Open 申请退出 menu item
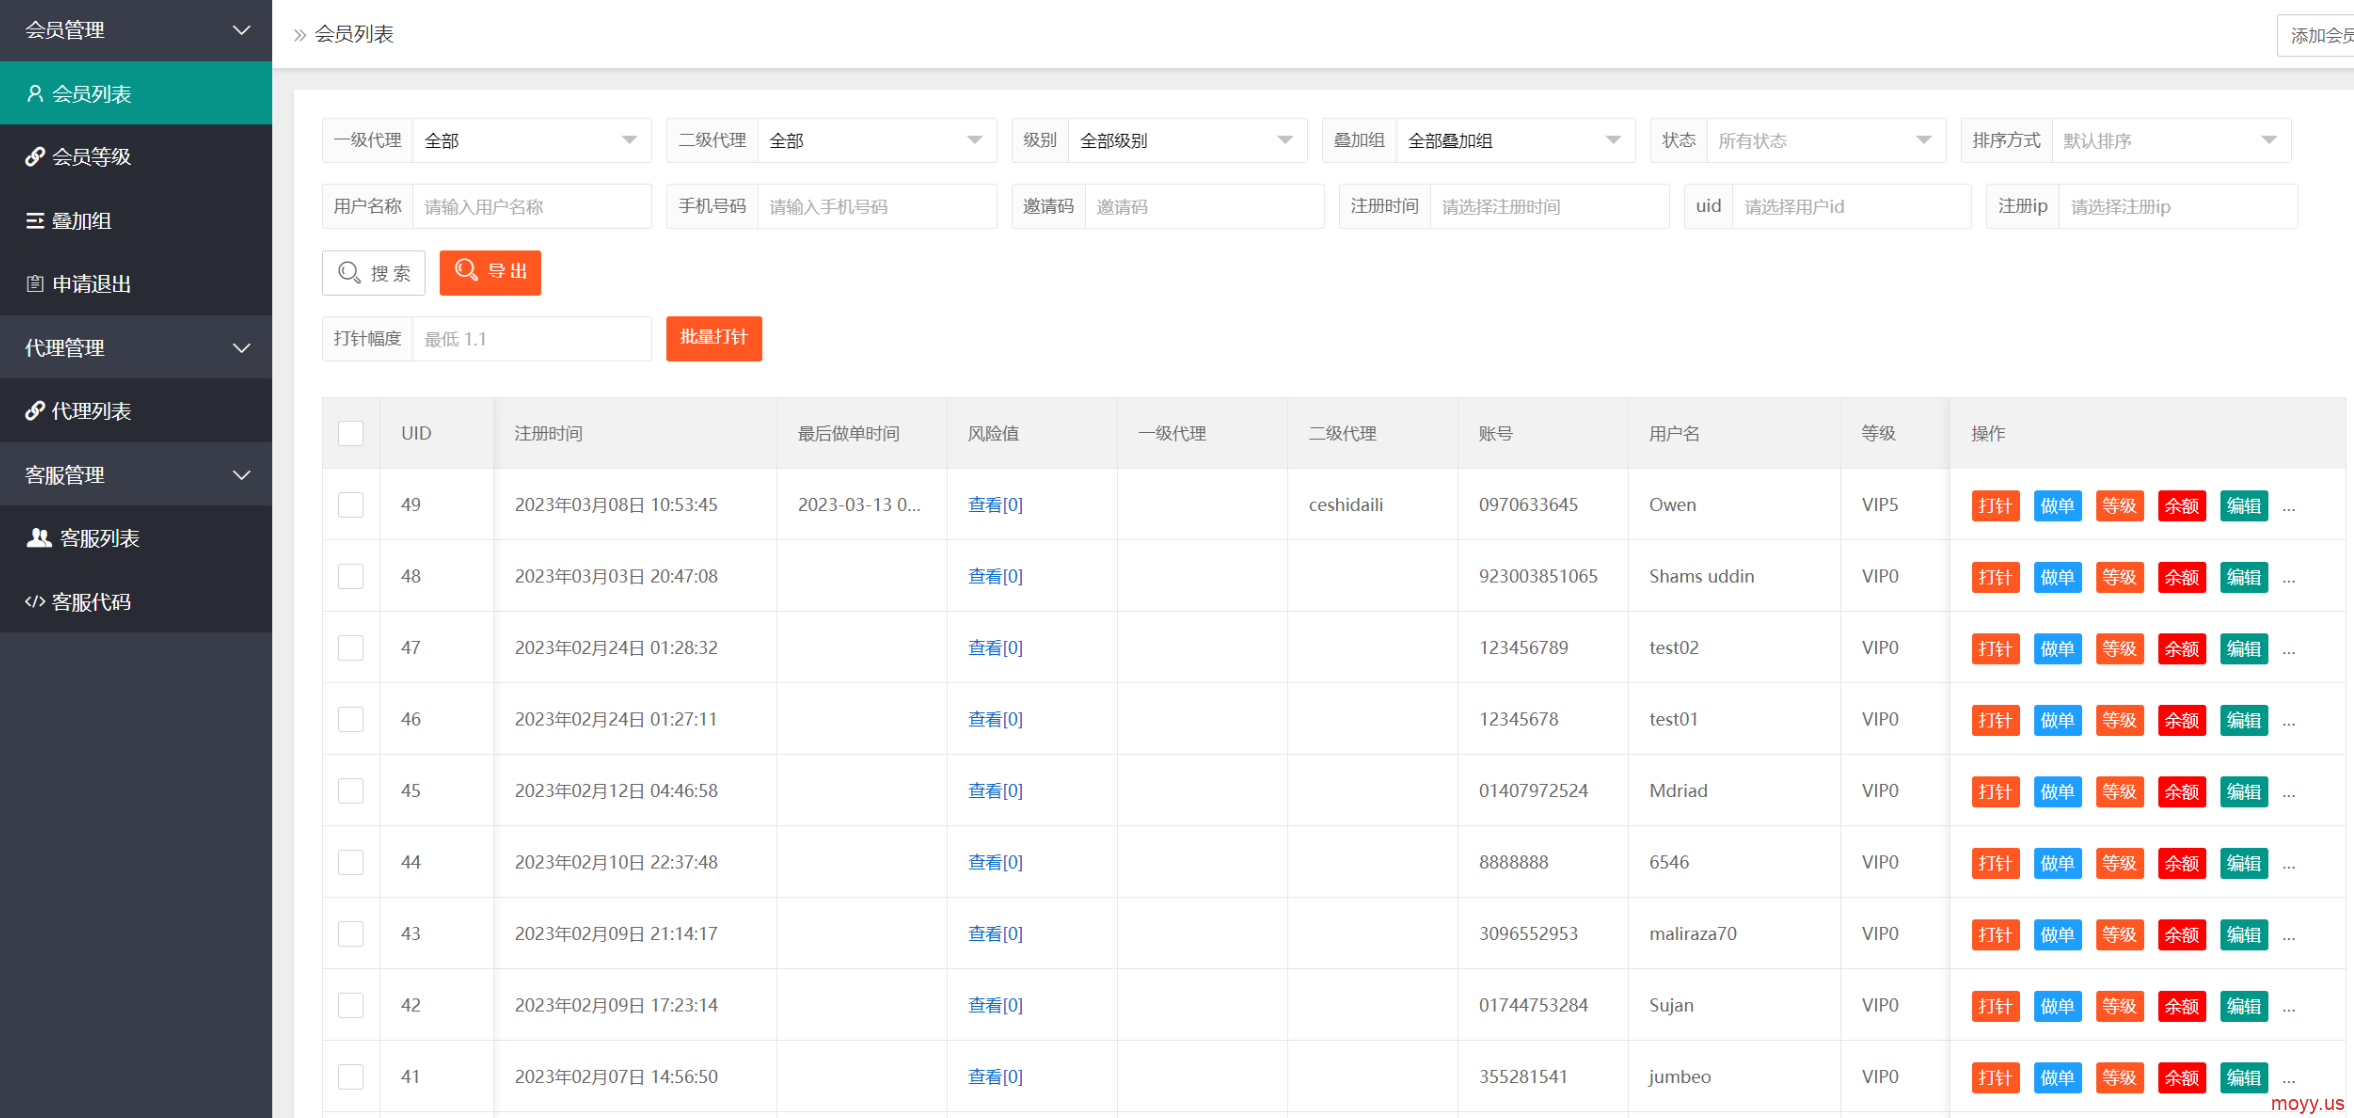This screenshot has height=1118, width=2354. click(x=136, y=284)
